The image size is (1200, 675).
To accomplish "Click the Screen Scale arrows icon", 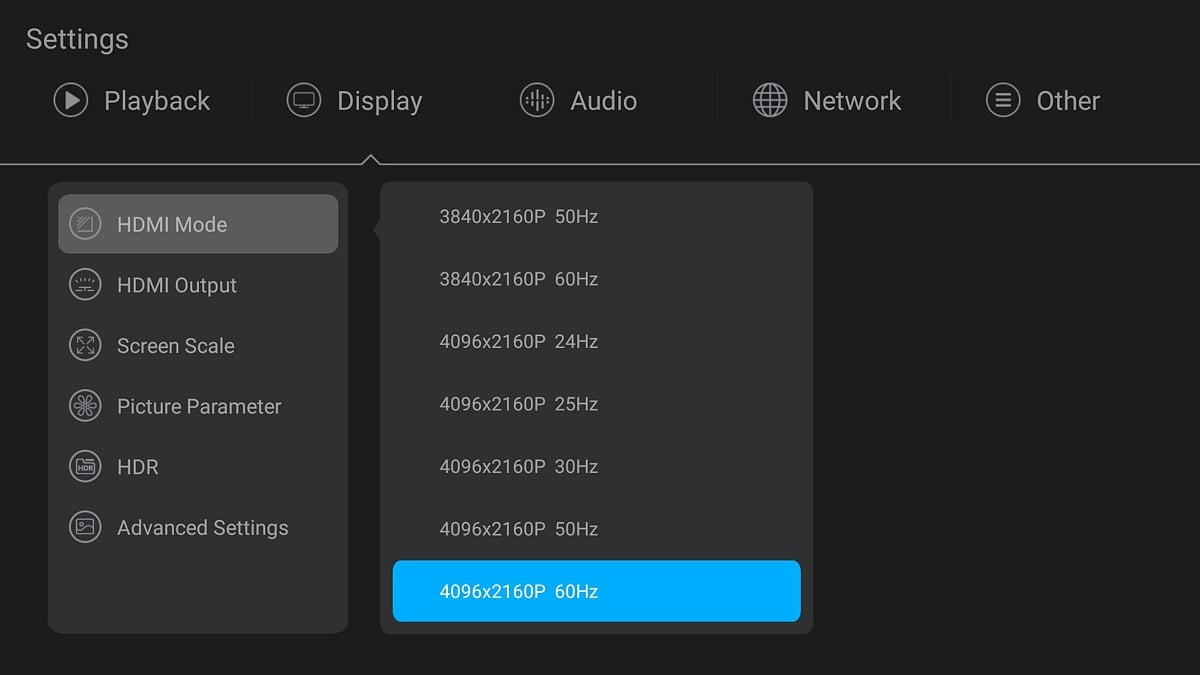I will (85, 346).
